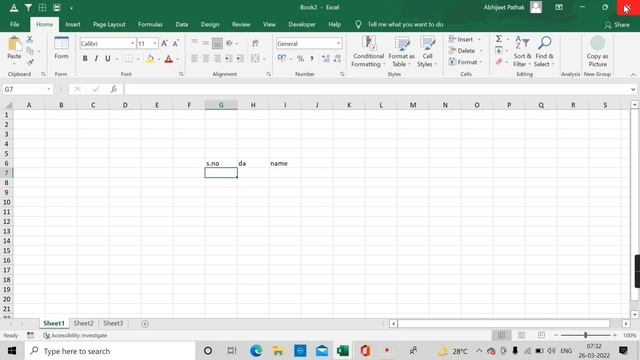Open Ribbon Display Options icon
The height and width of the screenshot is (360, 640).
(559, 7)
